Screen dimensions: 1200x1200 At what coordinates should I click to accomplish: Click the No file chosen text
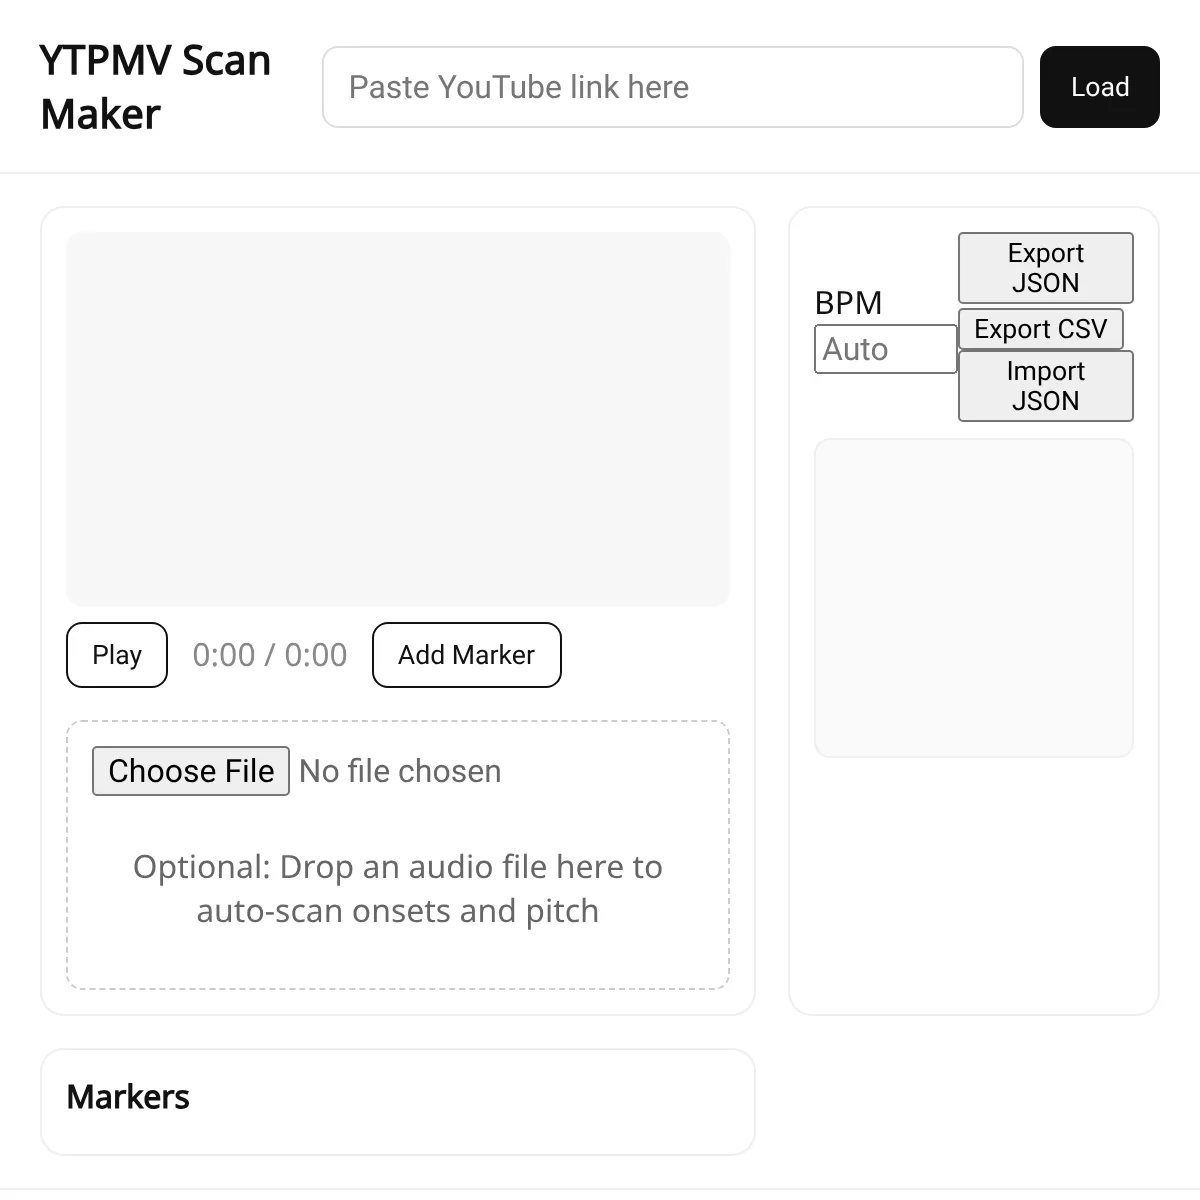tap(400, 771)
